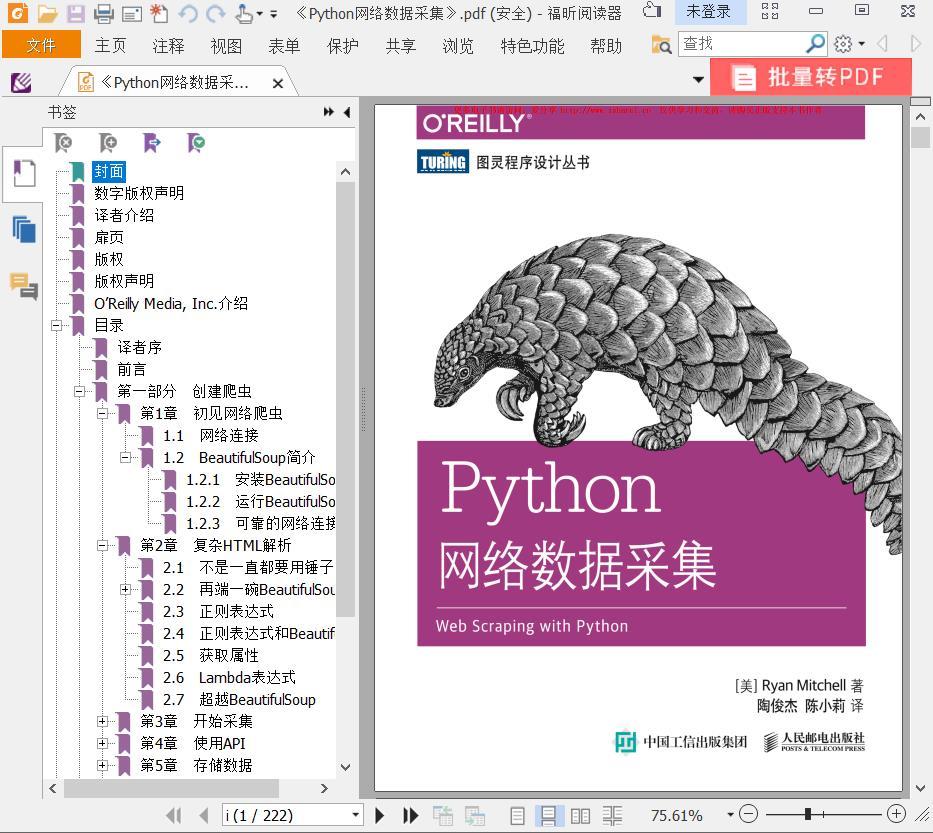Screen dimensions: 933x833
Task: Select continuous page view mode
Action: (x=548, y=815)
